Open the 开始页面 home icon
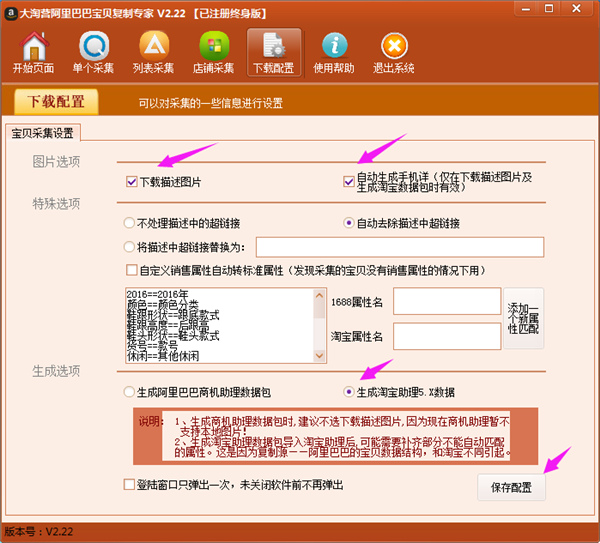This screenshot has width=600, height=543. click(34, 52)
